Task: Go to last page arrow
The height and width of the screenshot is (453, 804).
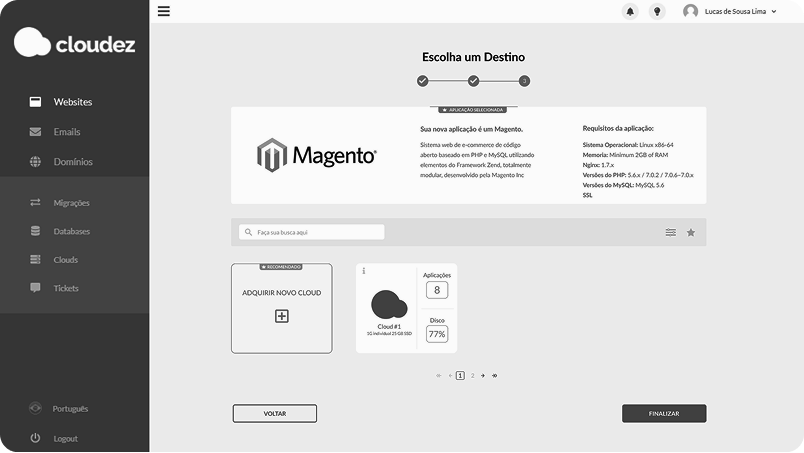Action: click(x=495, y=376)
